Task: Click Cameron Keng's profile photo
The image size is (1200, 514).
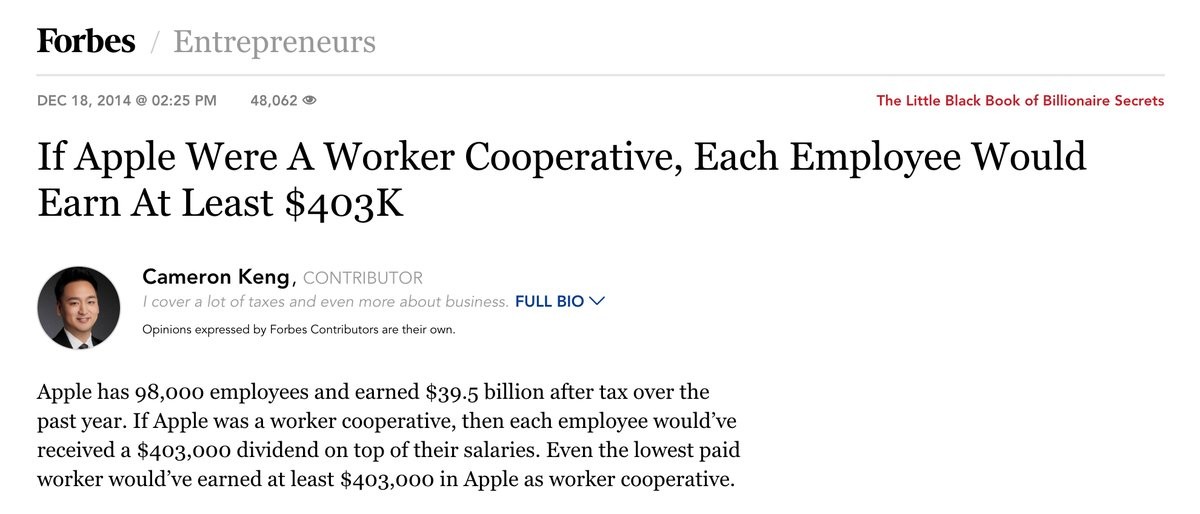Action: [79, 308]
